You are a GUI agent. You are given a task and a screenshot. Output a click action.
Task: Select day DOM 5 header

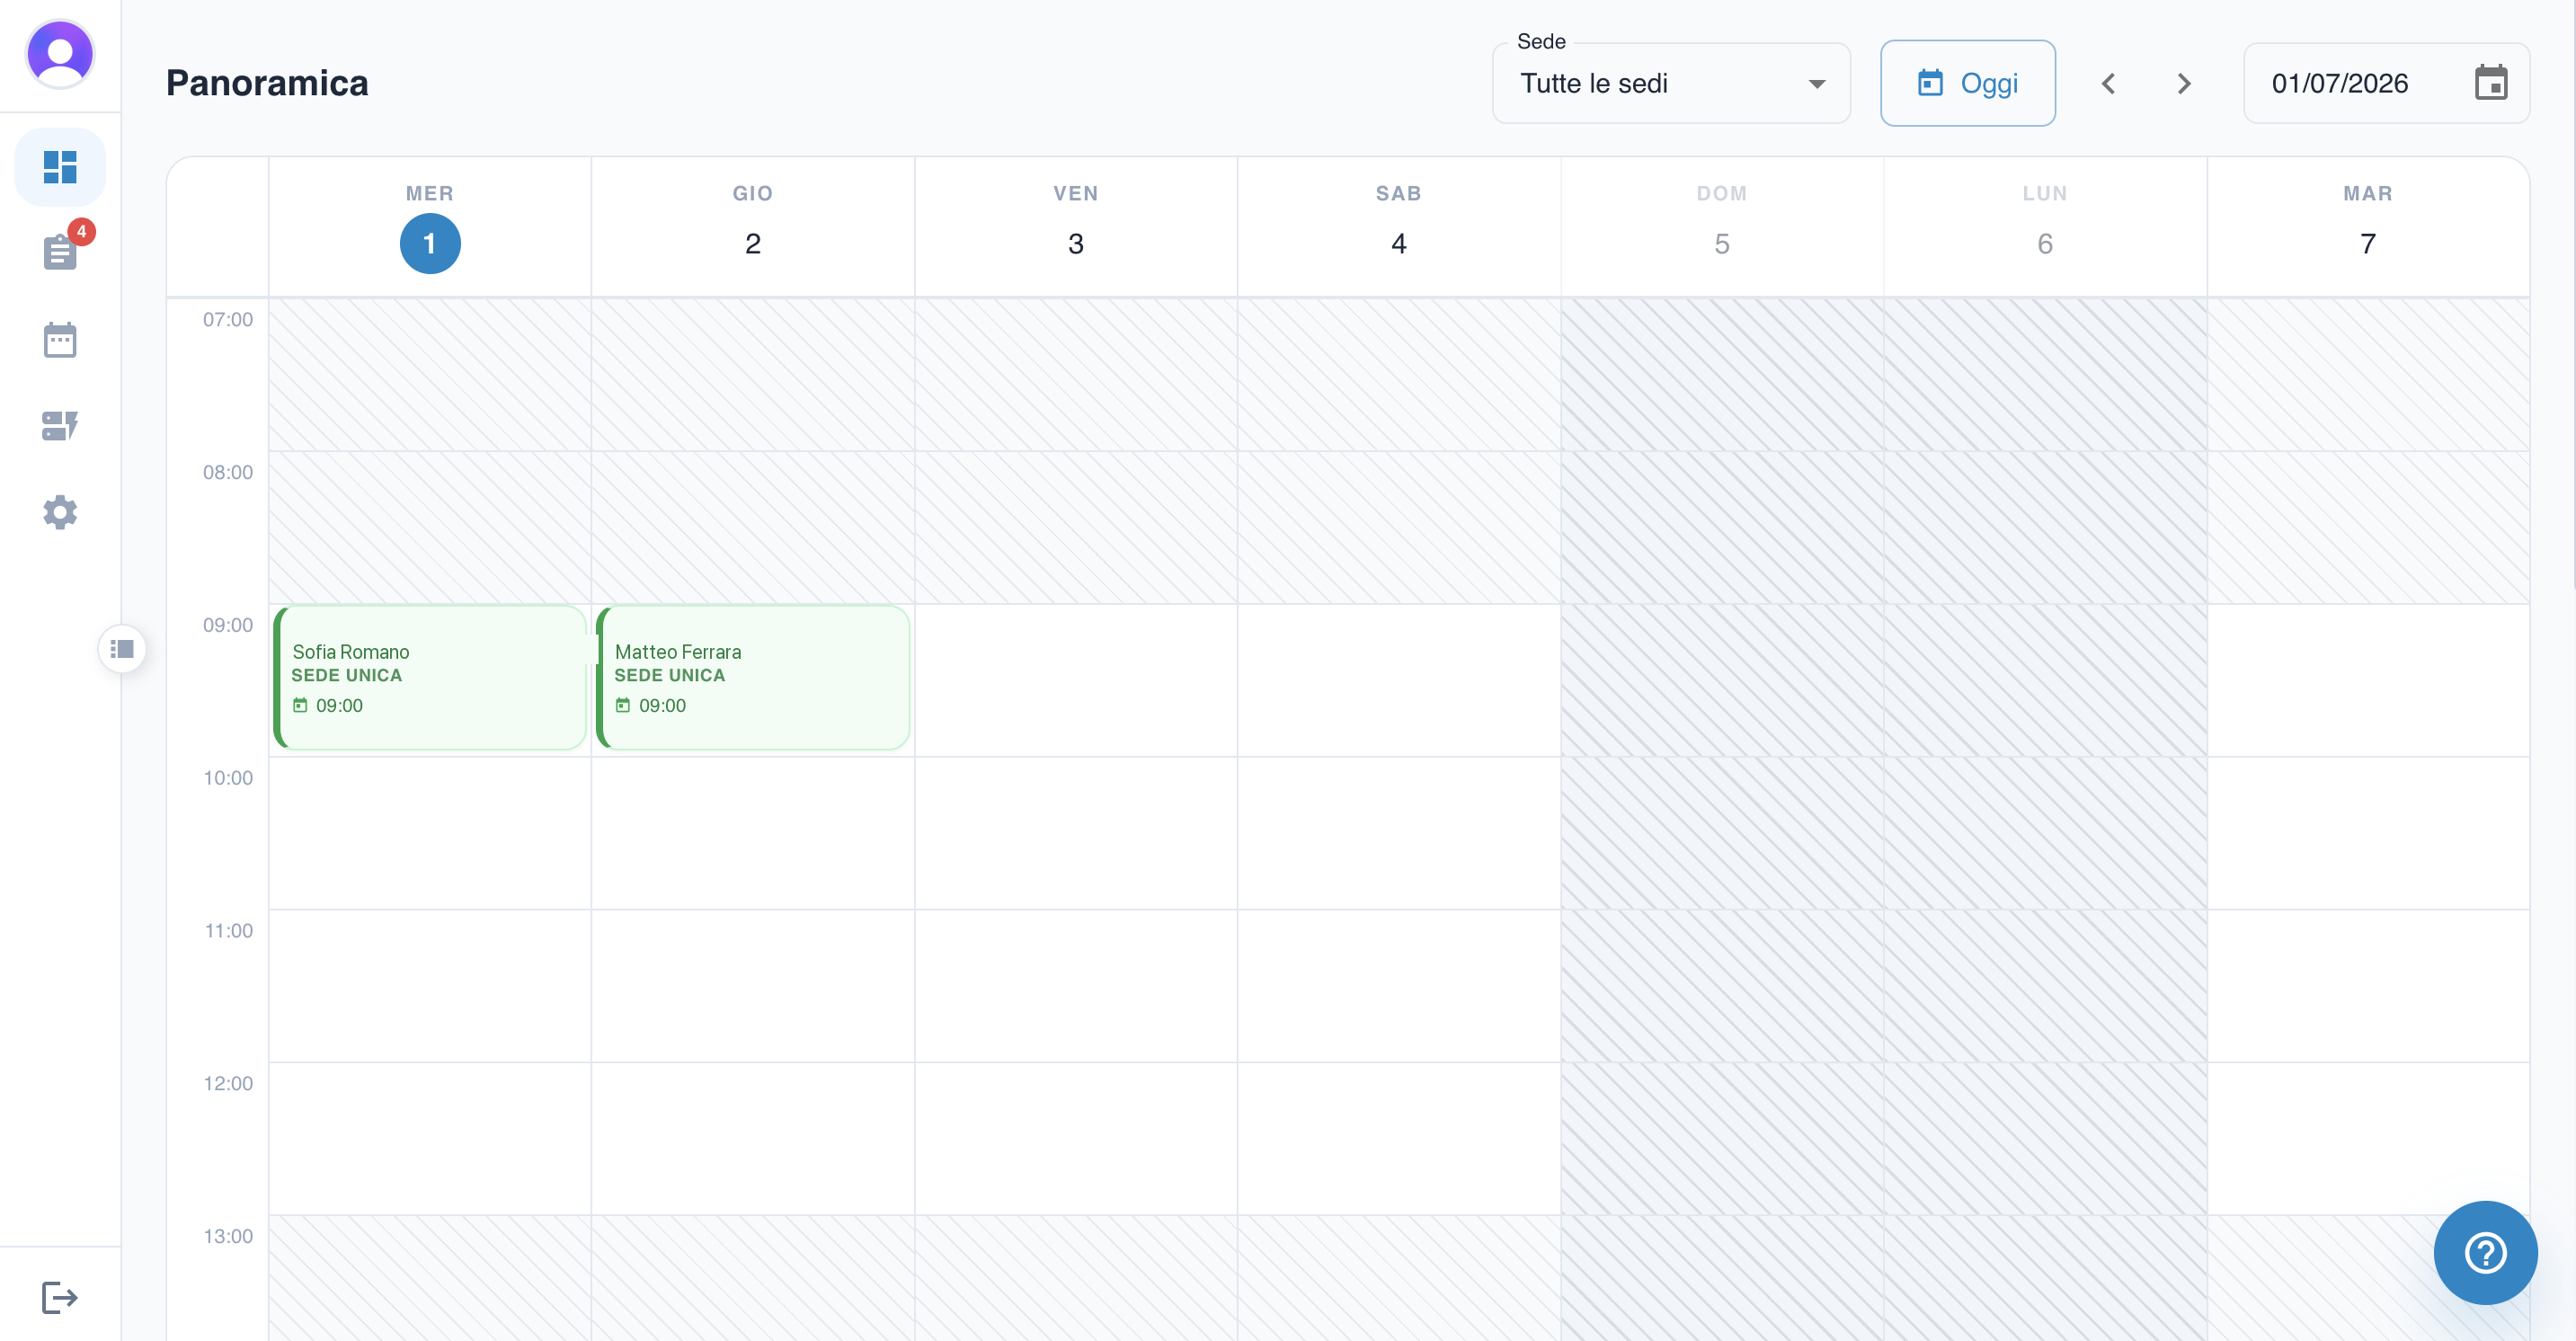pyautogui.click(x=1722, y=227)
